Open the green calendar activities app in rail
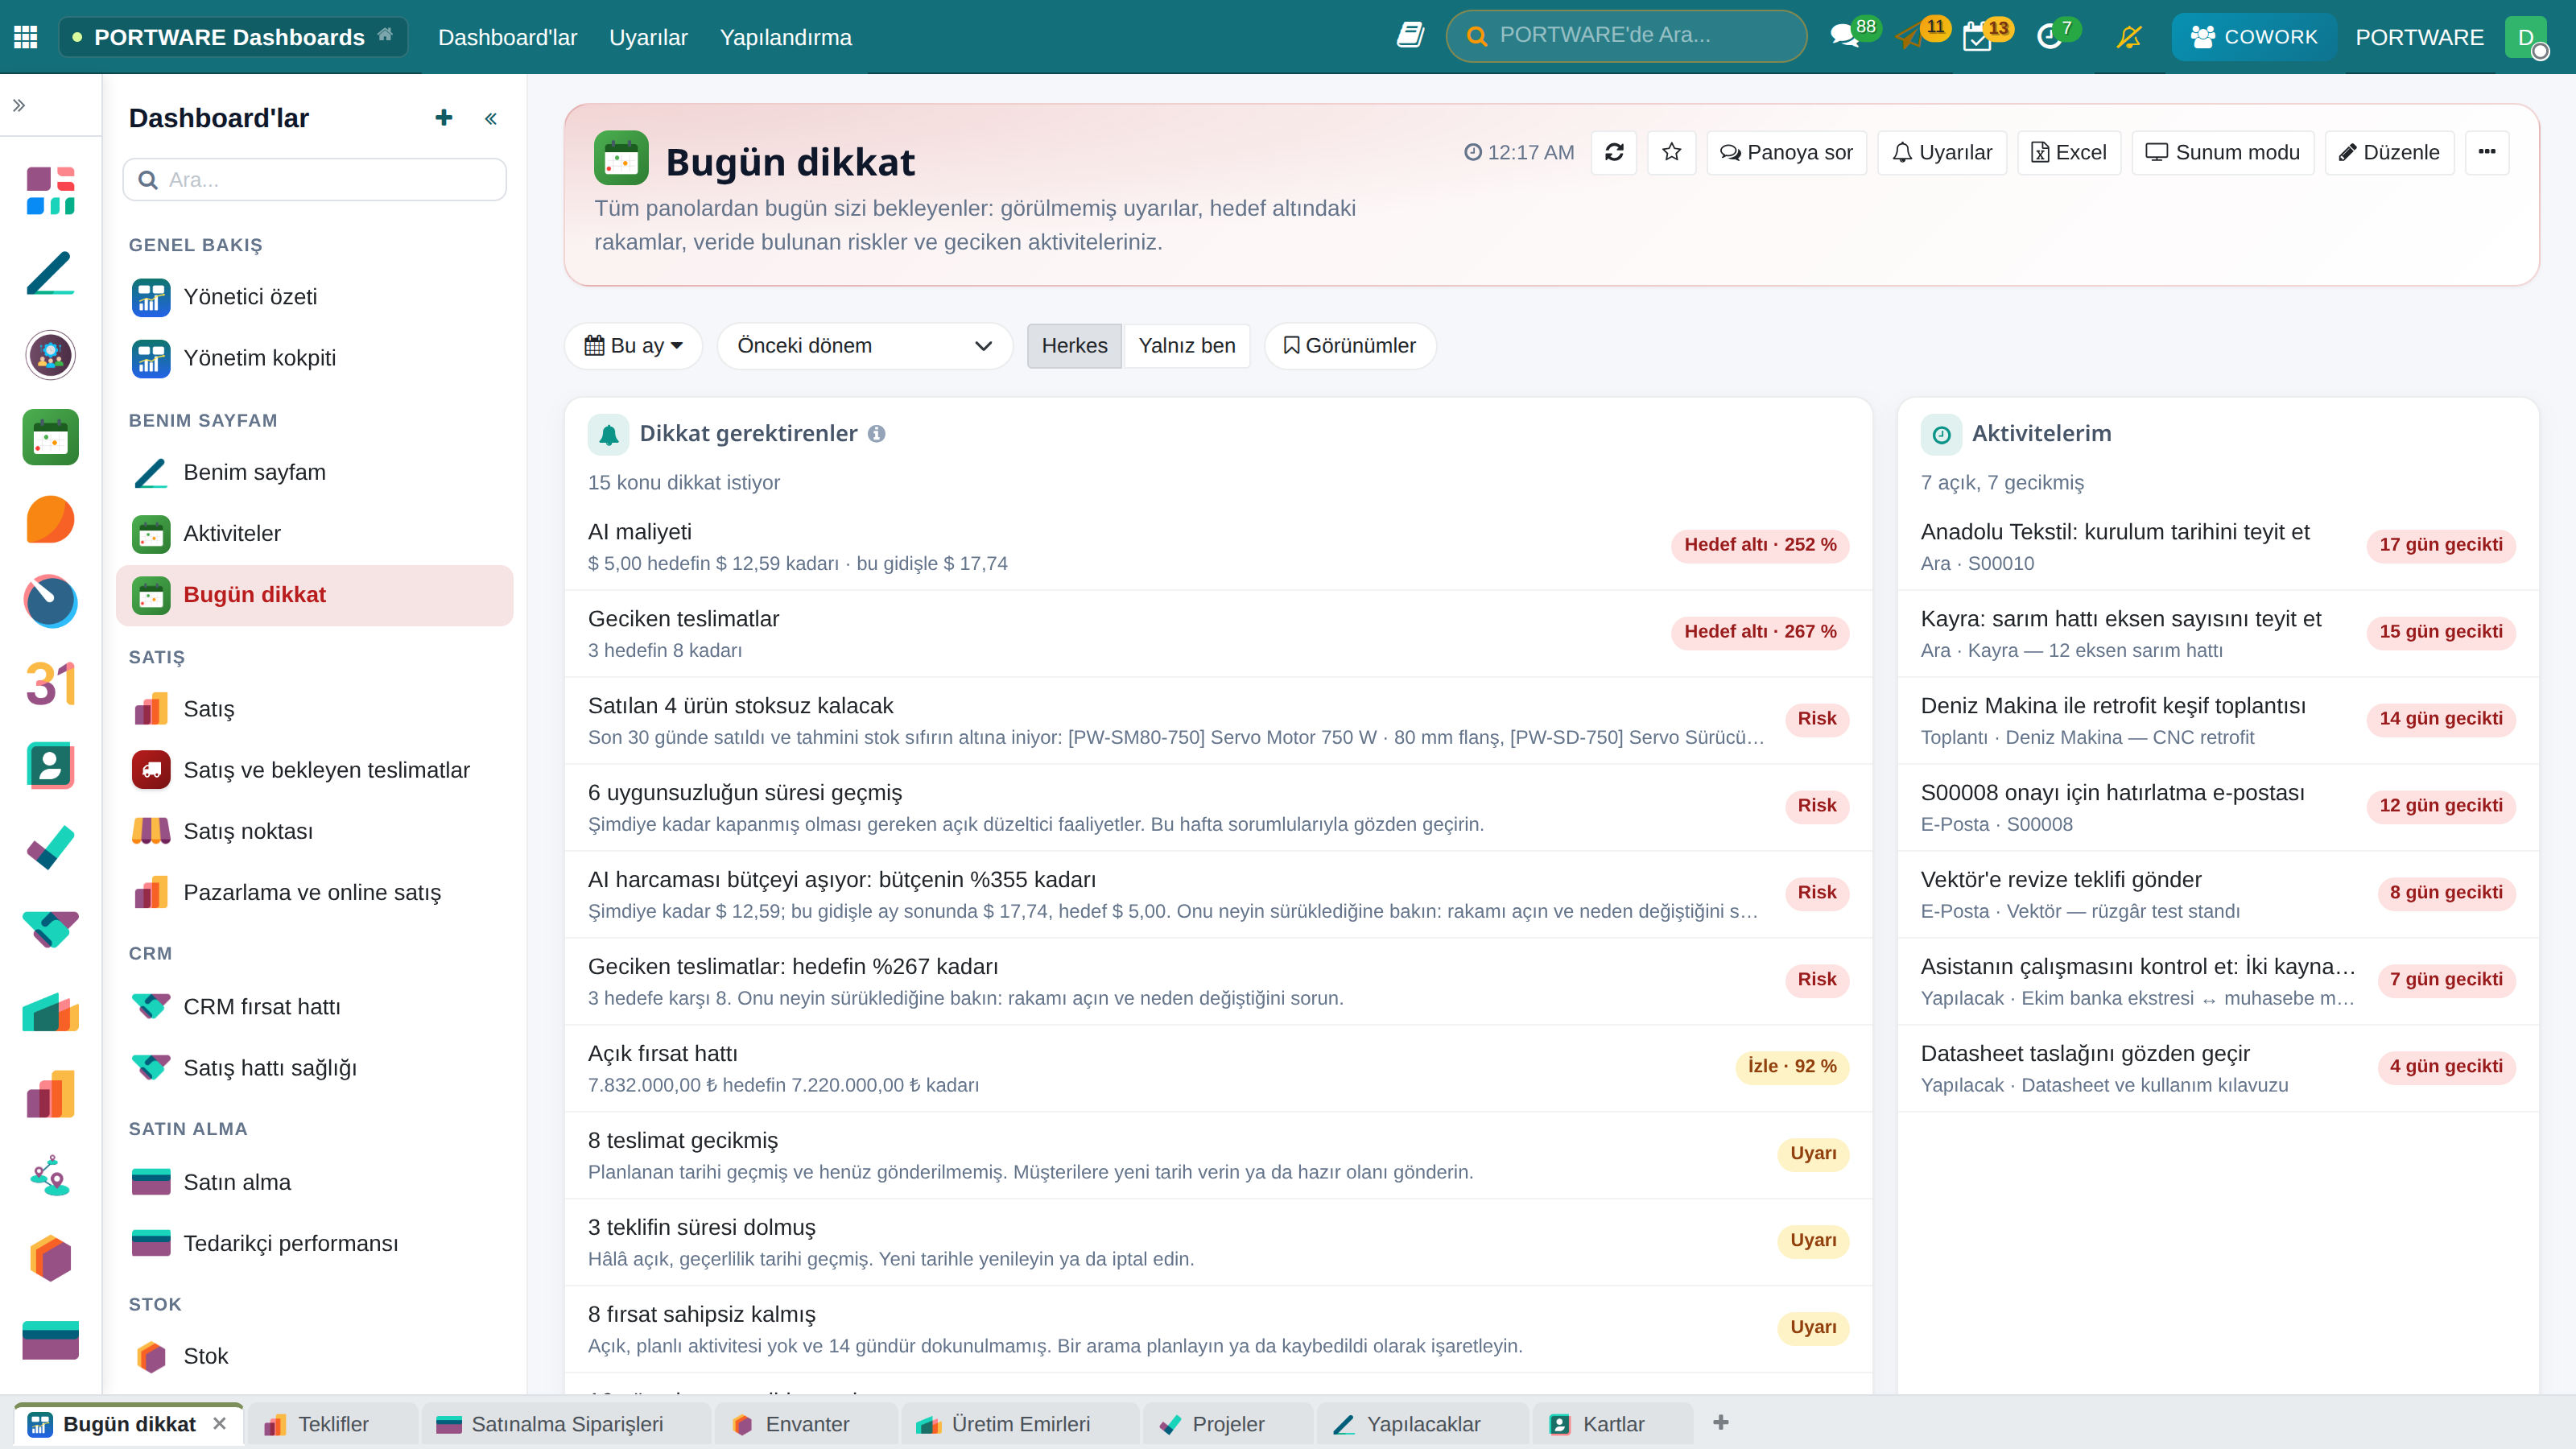Image resolution: width=2576 pixels, height=1449 pixels. (50, 437)
